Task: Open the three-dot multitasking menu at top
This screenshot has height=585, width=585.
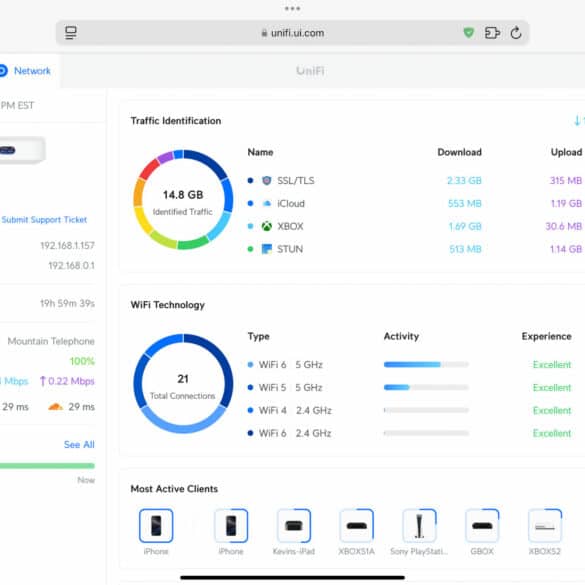Action: pyautogui.click(x=292, y=8)
